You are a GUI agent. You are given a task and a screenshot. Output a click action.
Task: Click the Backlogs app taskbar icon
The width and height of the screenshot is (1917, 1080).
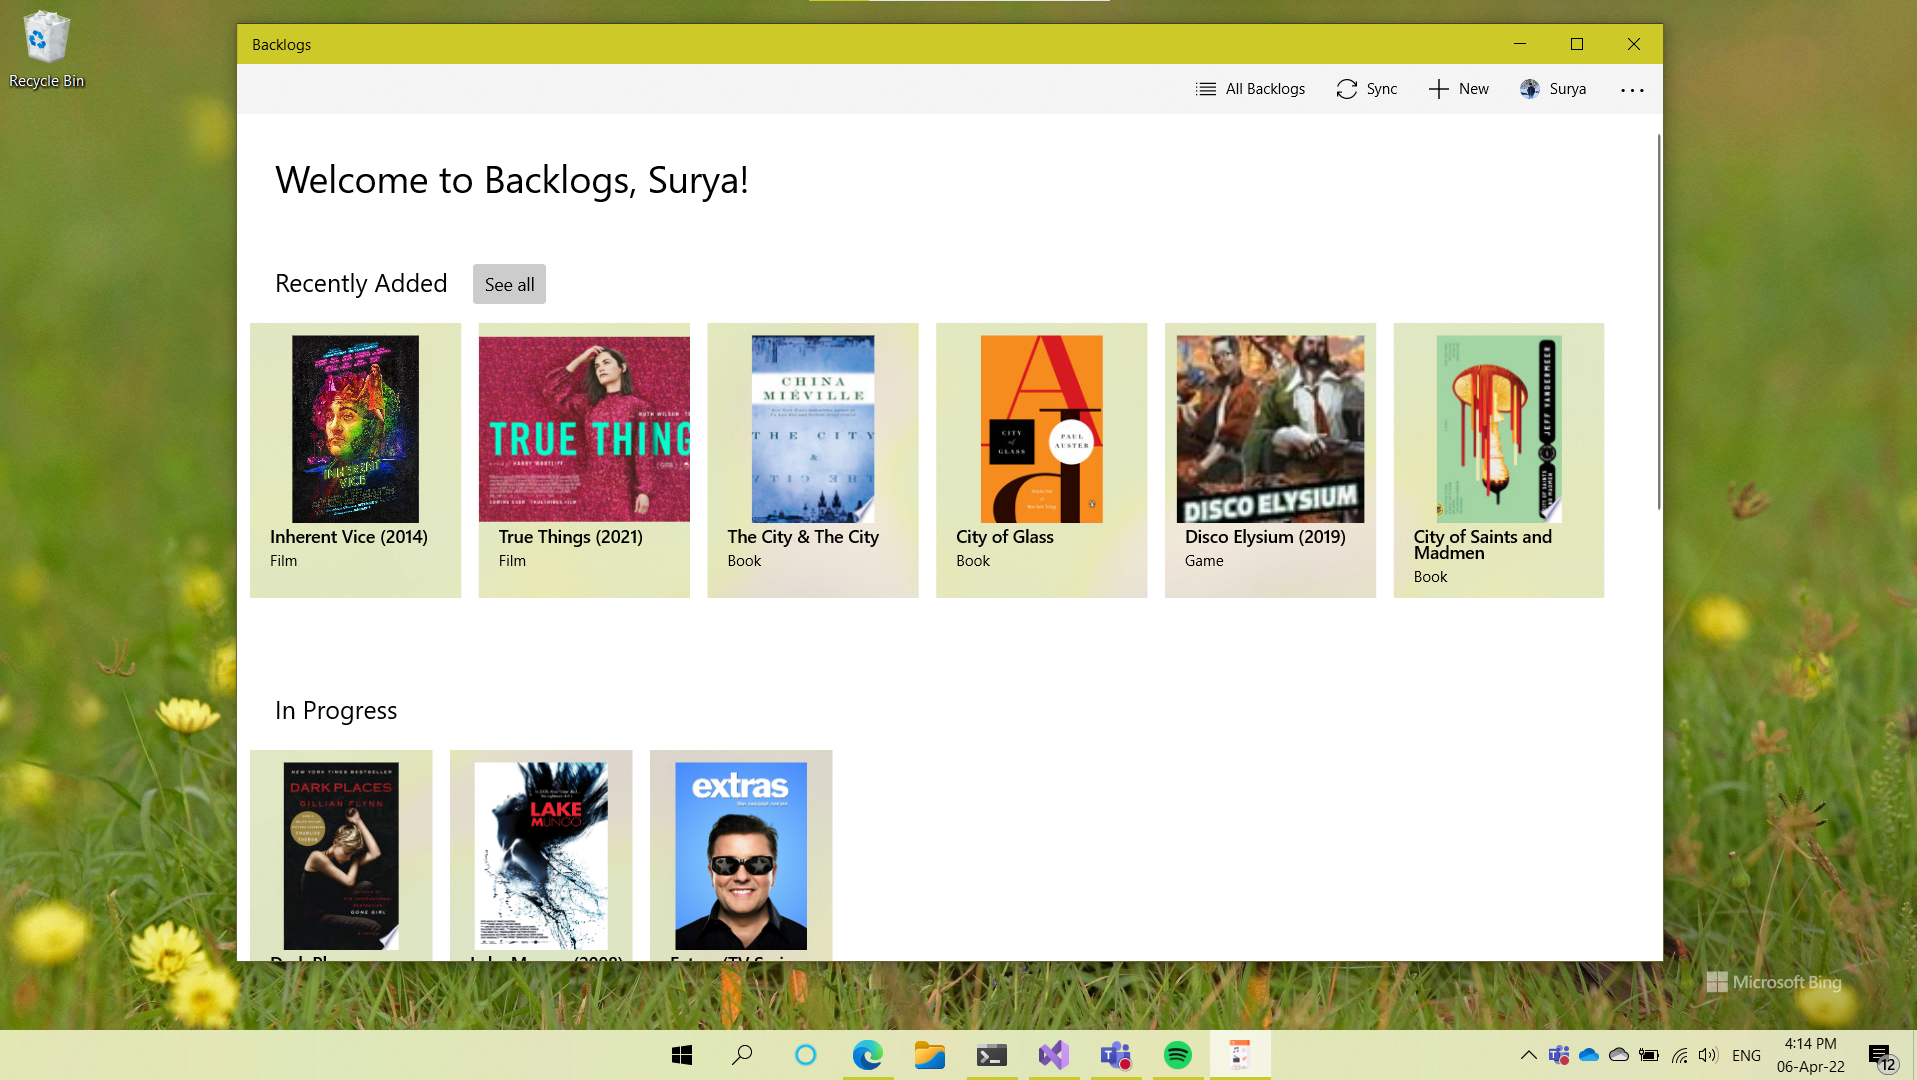coord(1240,1055)
